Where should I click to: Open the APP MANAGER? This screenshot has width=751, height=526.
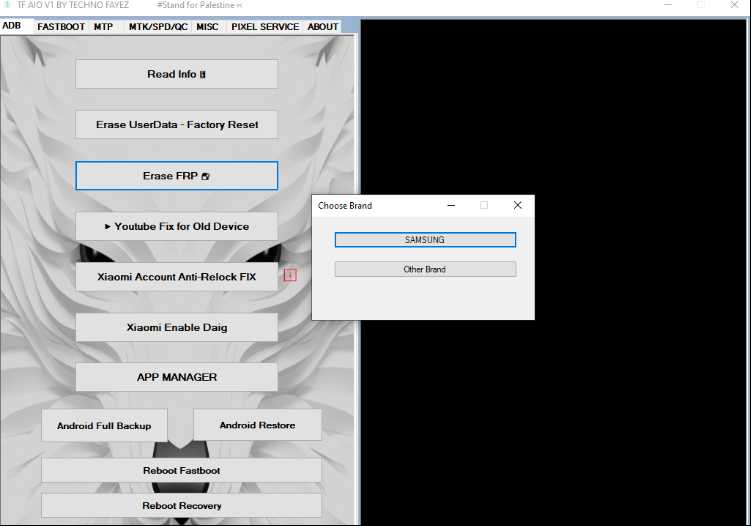click(176, 377)
